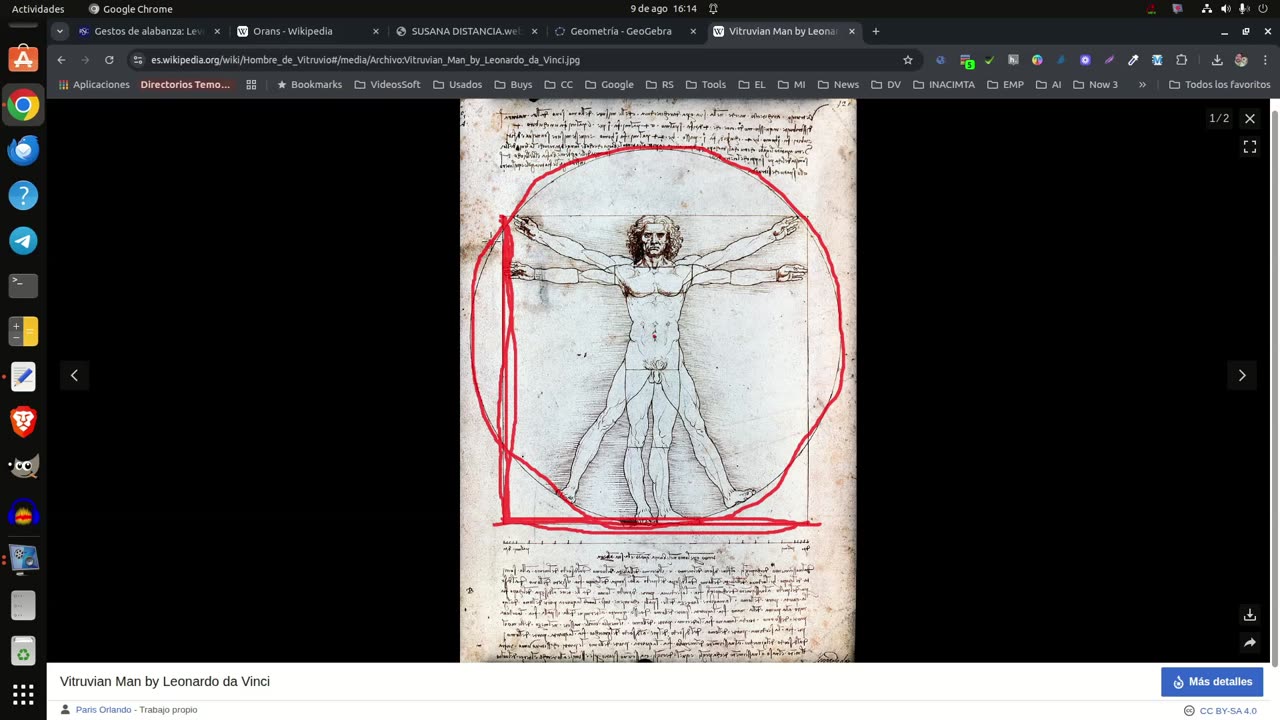View site information icon in address bar
The width and height of the screenshot is (1280, 720).
pyautogui.click(x=138, y=60)
